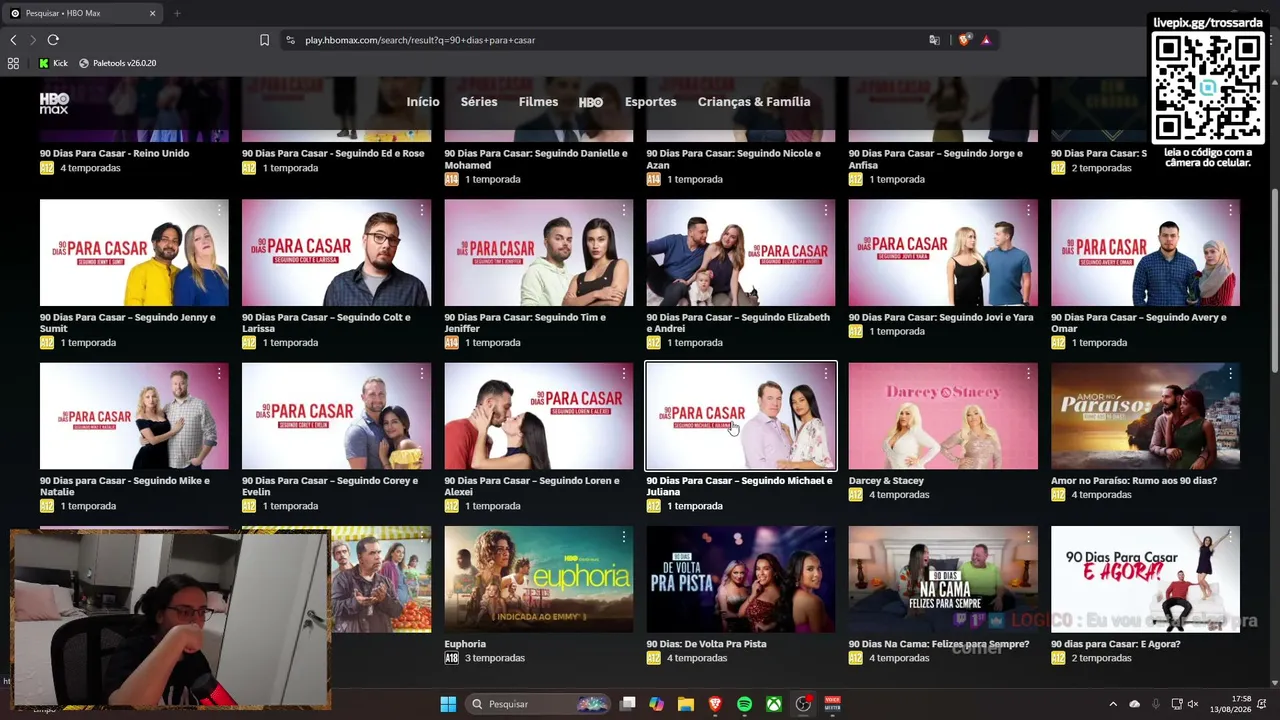Open the Kick bookmark
Image resolution: width=1280 pixels, height=720 pixels.
click(53, 63)
